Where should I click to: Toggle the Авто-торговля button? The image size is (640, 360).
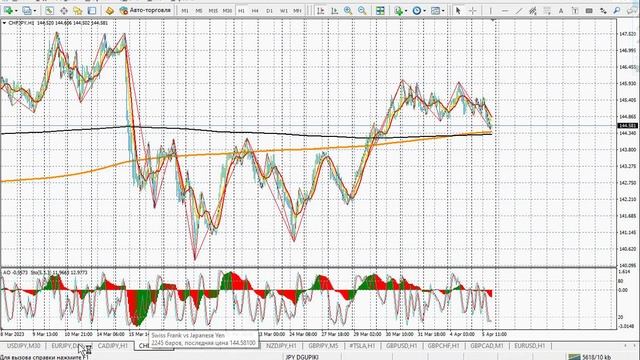[x=145, y=11]
